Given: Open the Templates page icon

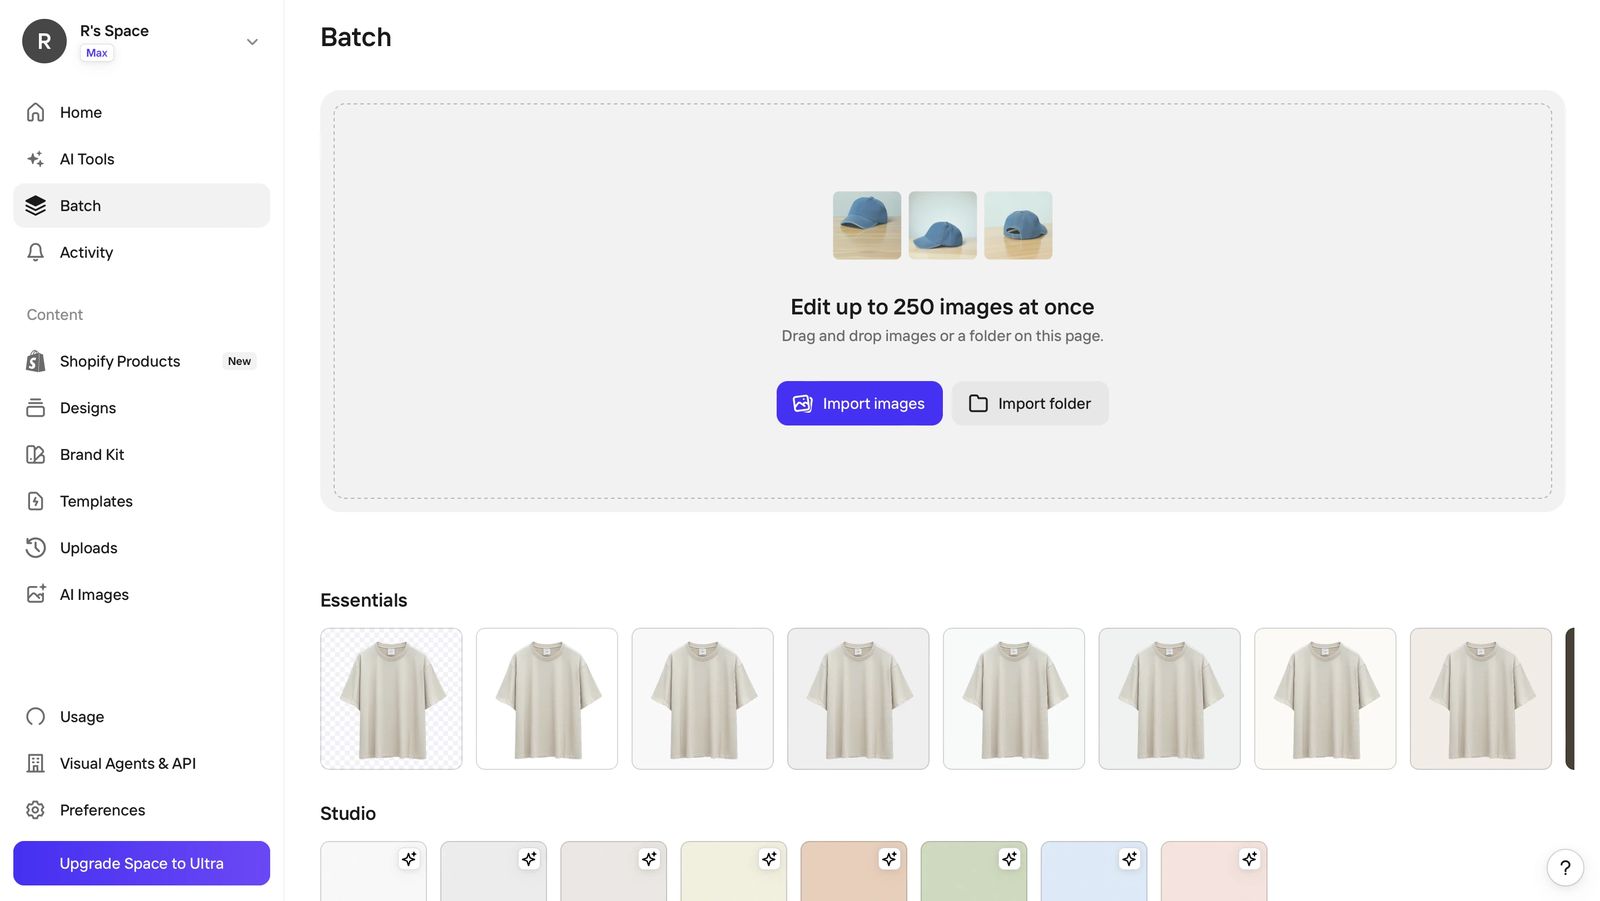Looking at the screenshot, I should pos(36,501).
